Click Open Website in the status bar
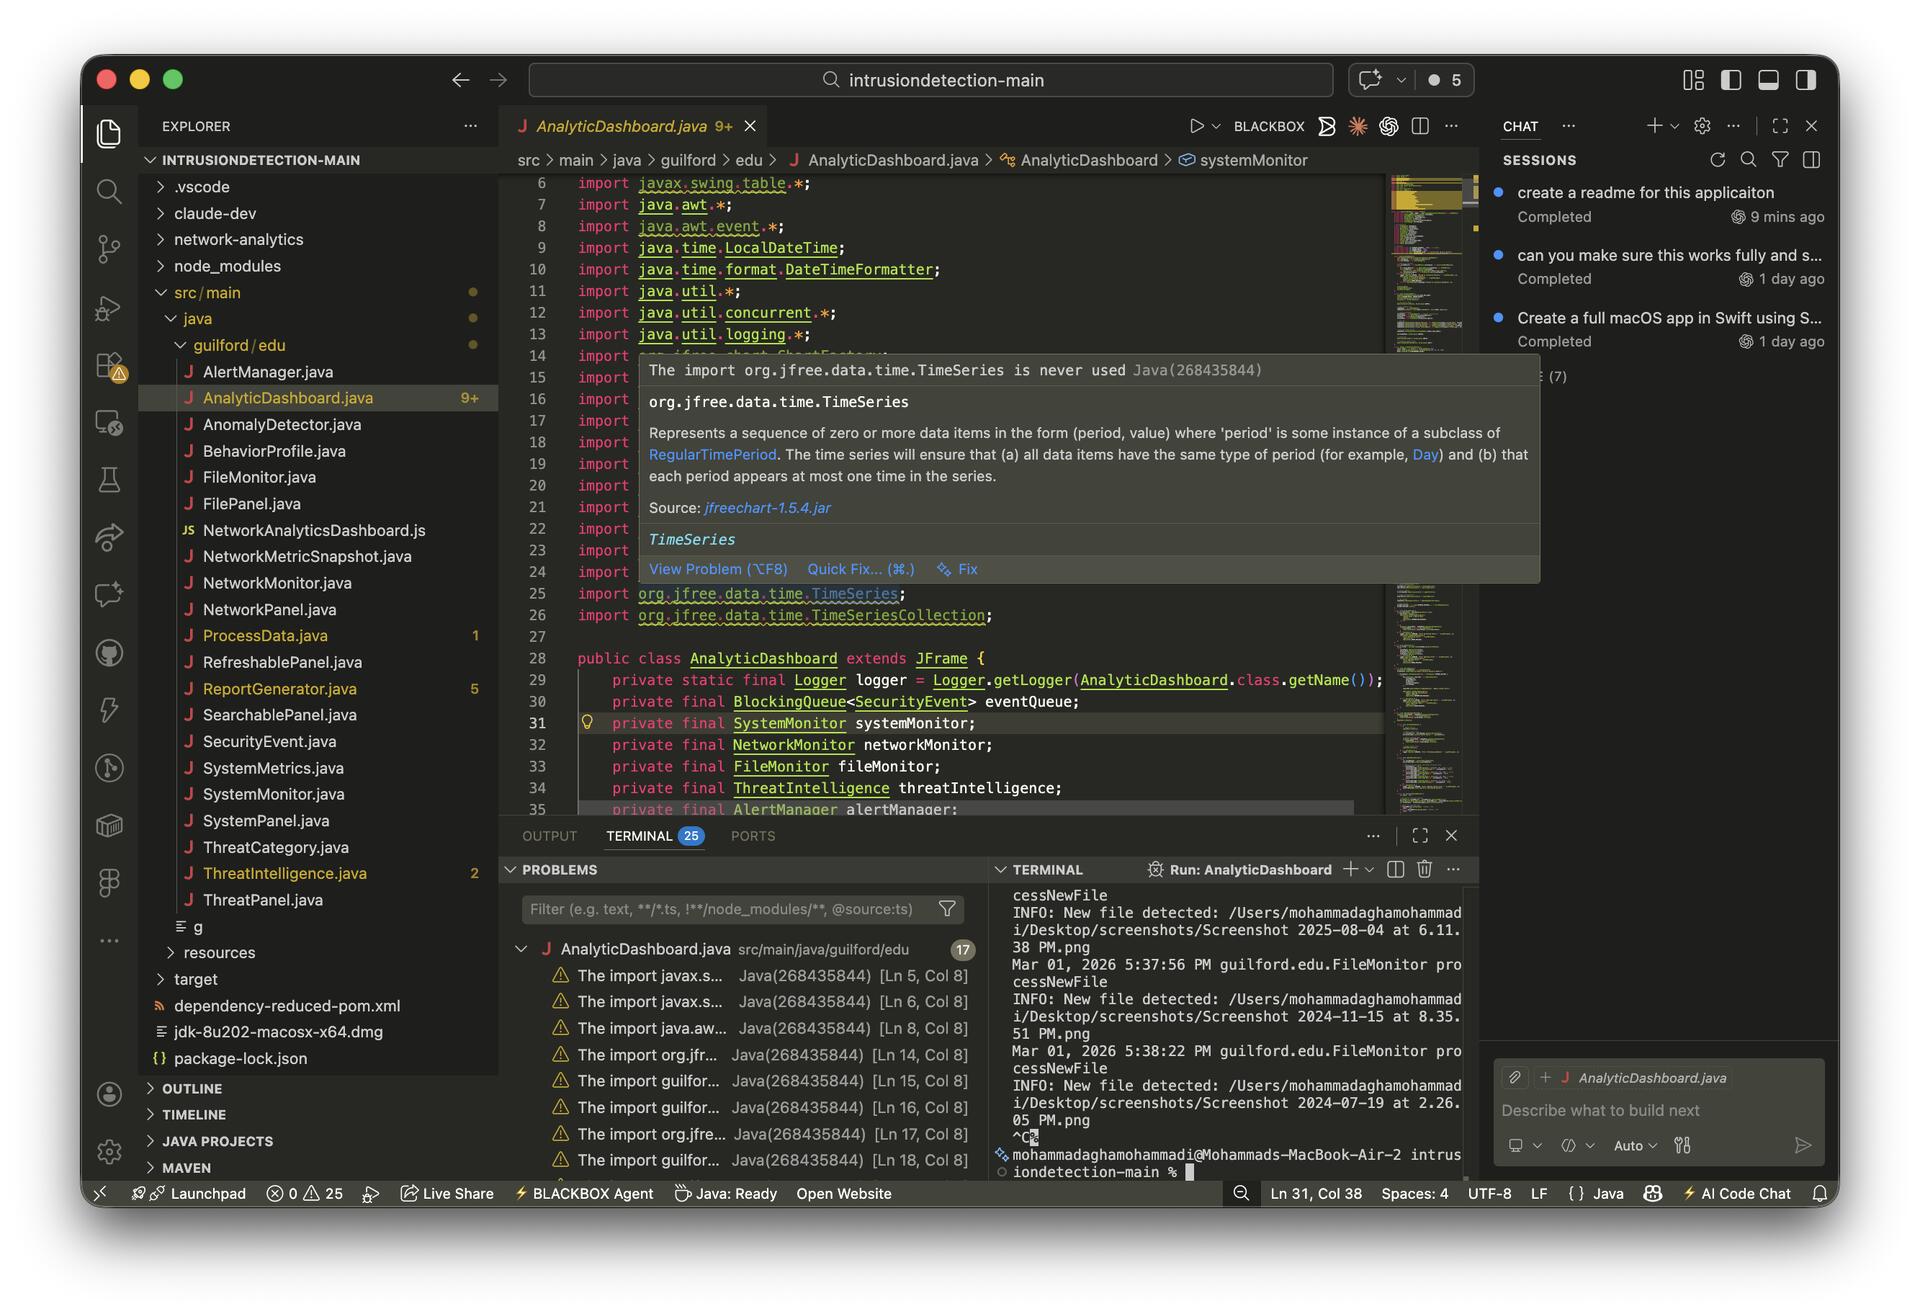 coord(845,1193)
